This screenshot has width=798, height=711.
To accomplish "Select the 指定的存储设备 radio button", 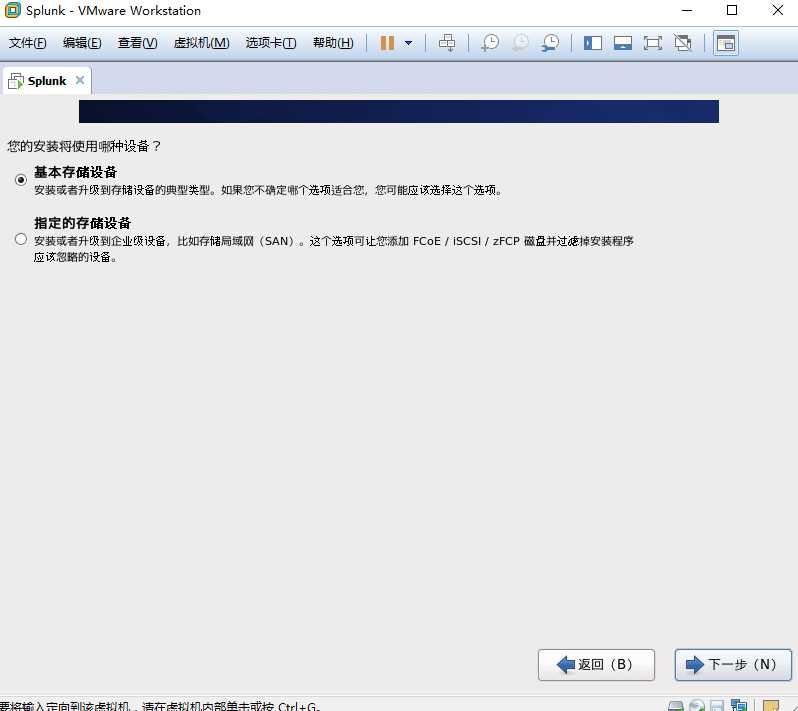I will click(21, 239).
